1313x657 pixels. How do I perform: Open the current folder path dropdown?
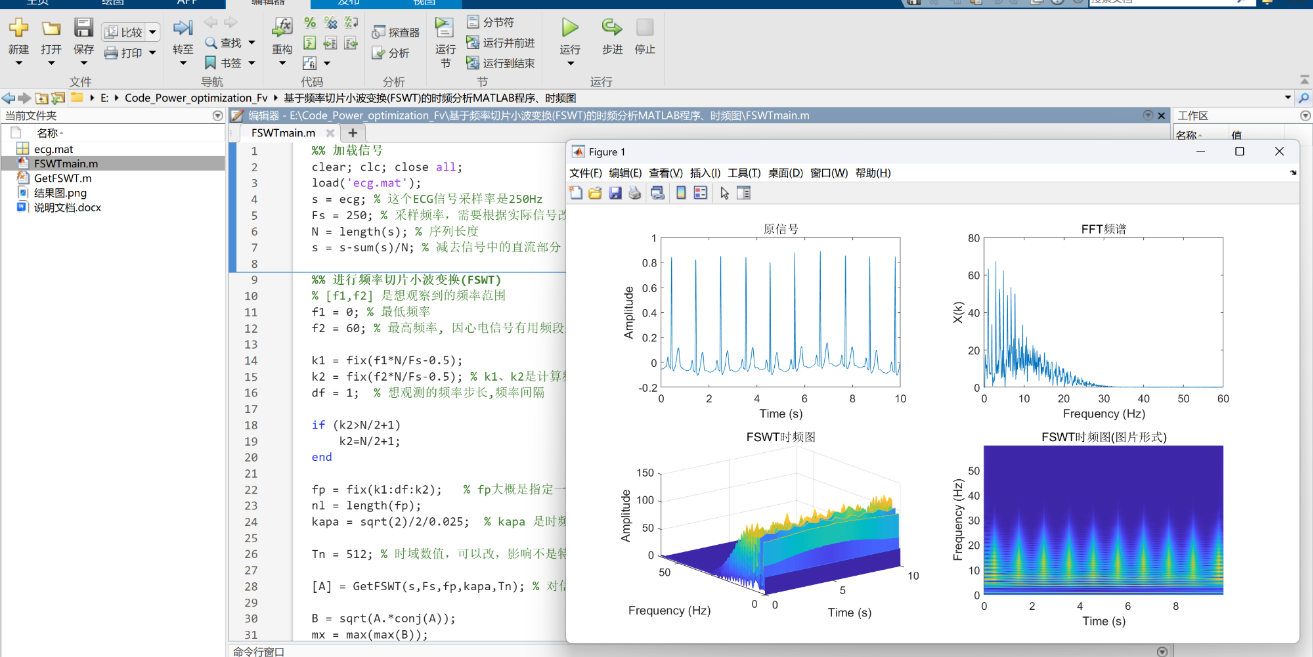point(1287,98)
